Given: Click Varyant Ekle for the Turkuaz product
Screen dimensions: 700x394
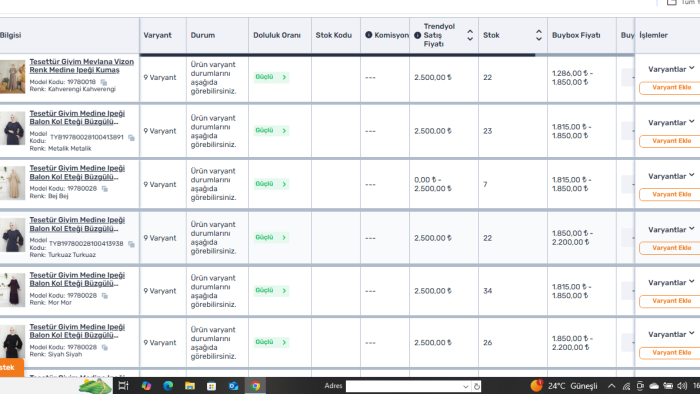Looking at the screenshot, I should point(671,248).
